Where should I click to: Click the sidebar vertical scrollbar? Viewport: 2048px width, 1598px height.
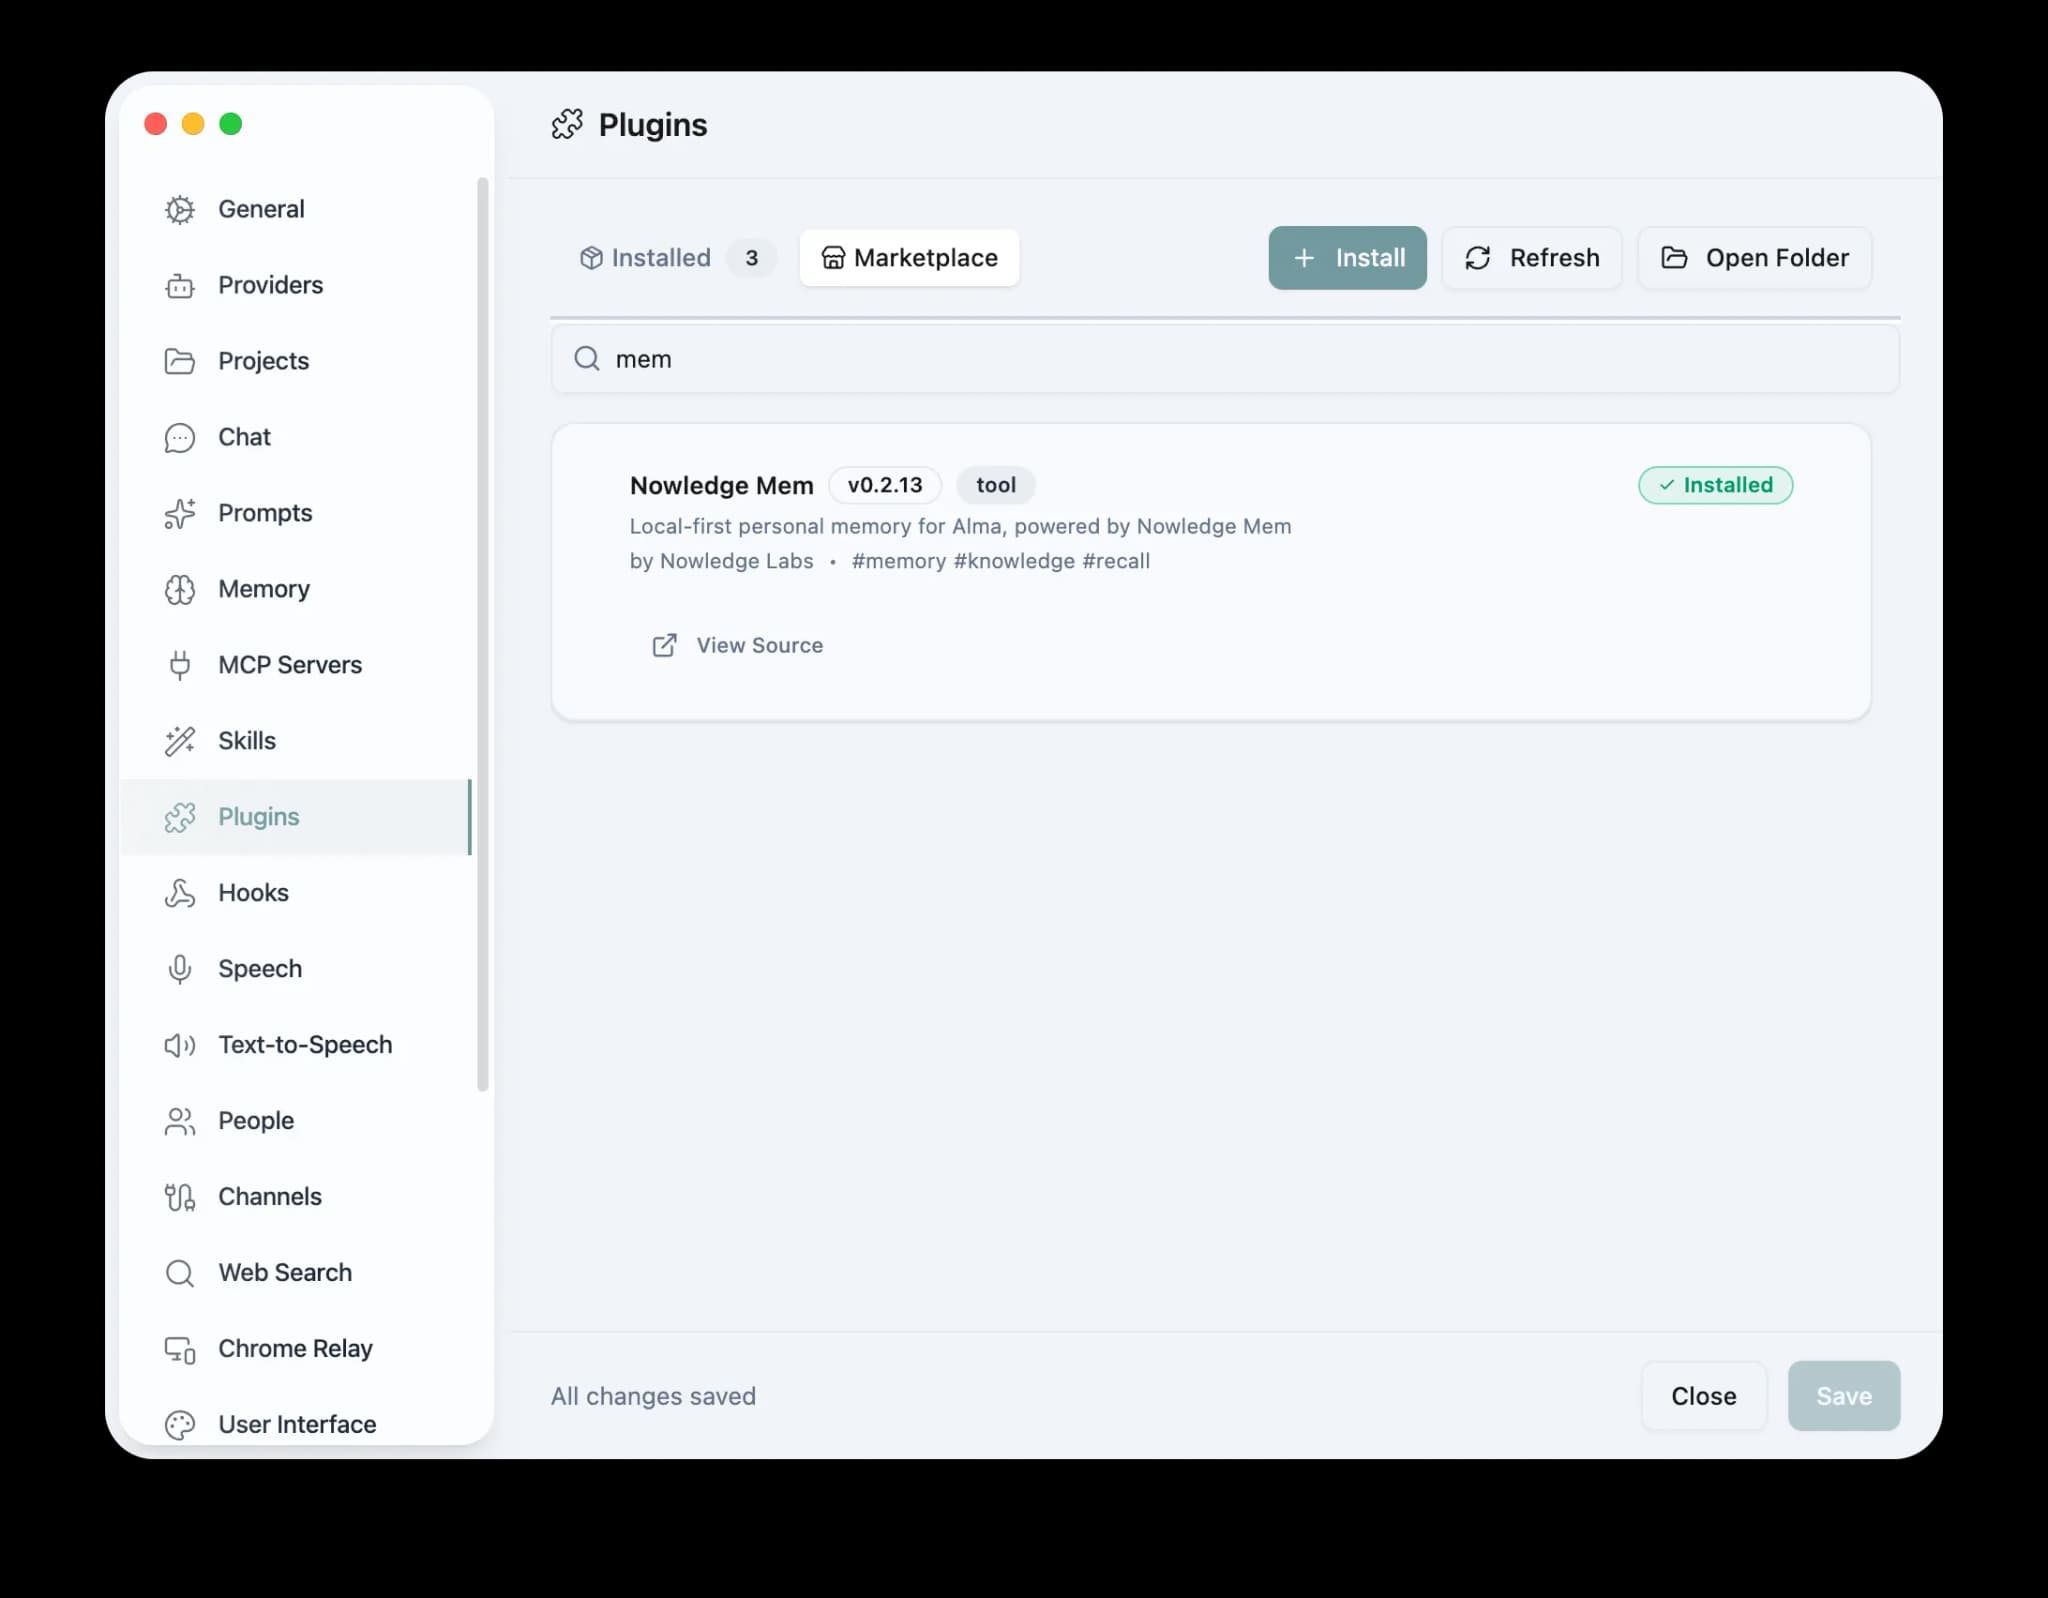(482, 632)
